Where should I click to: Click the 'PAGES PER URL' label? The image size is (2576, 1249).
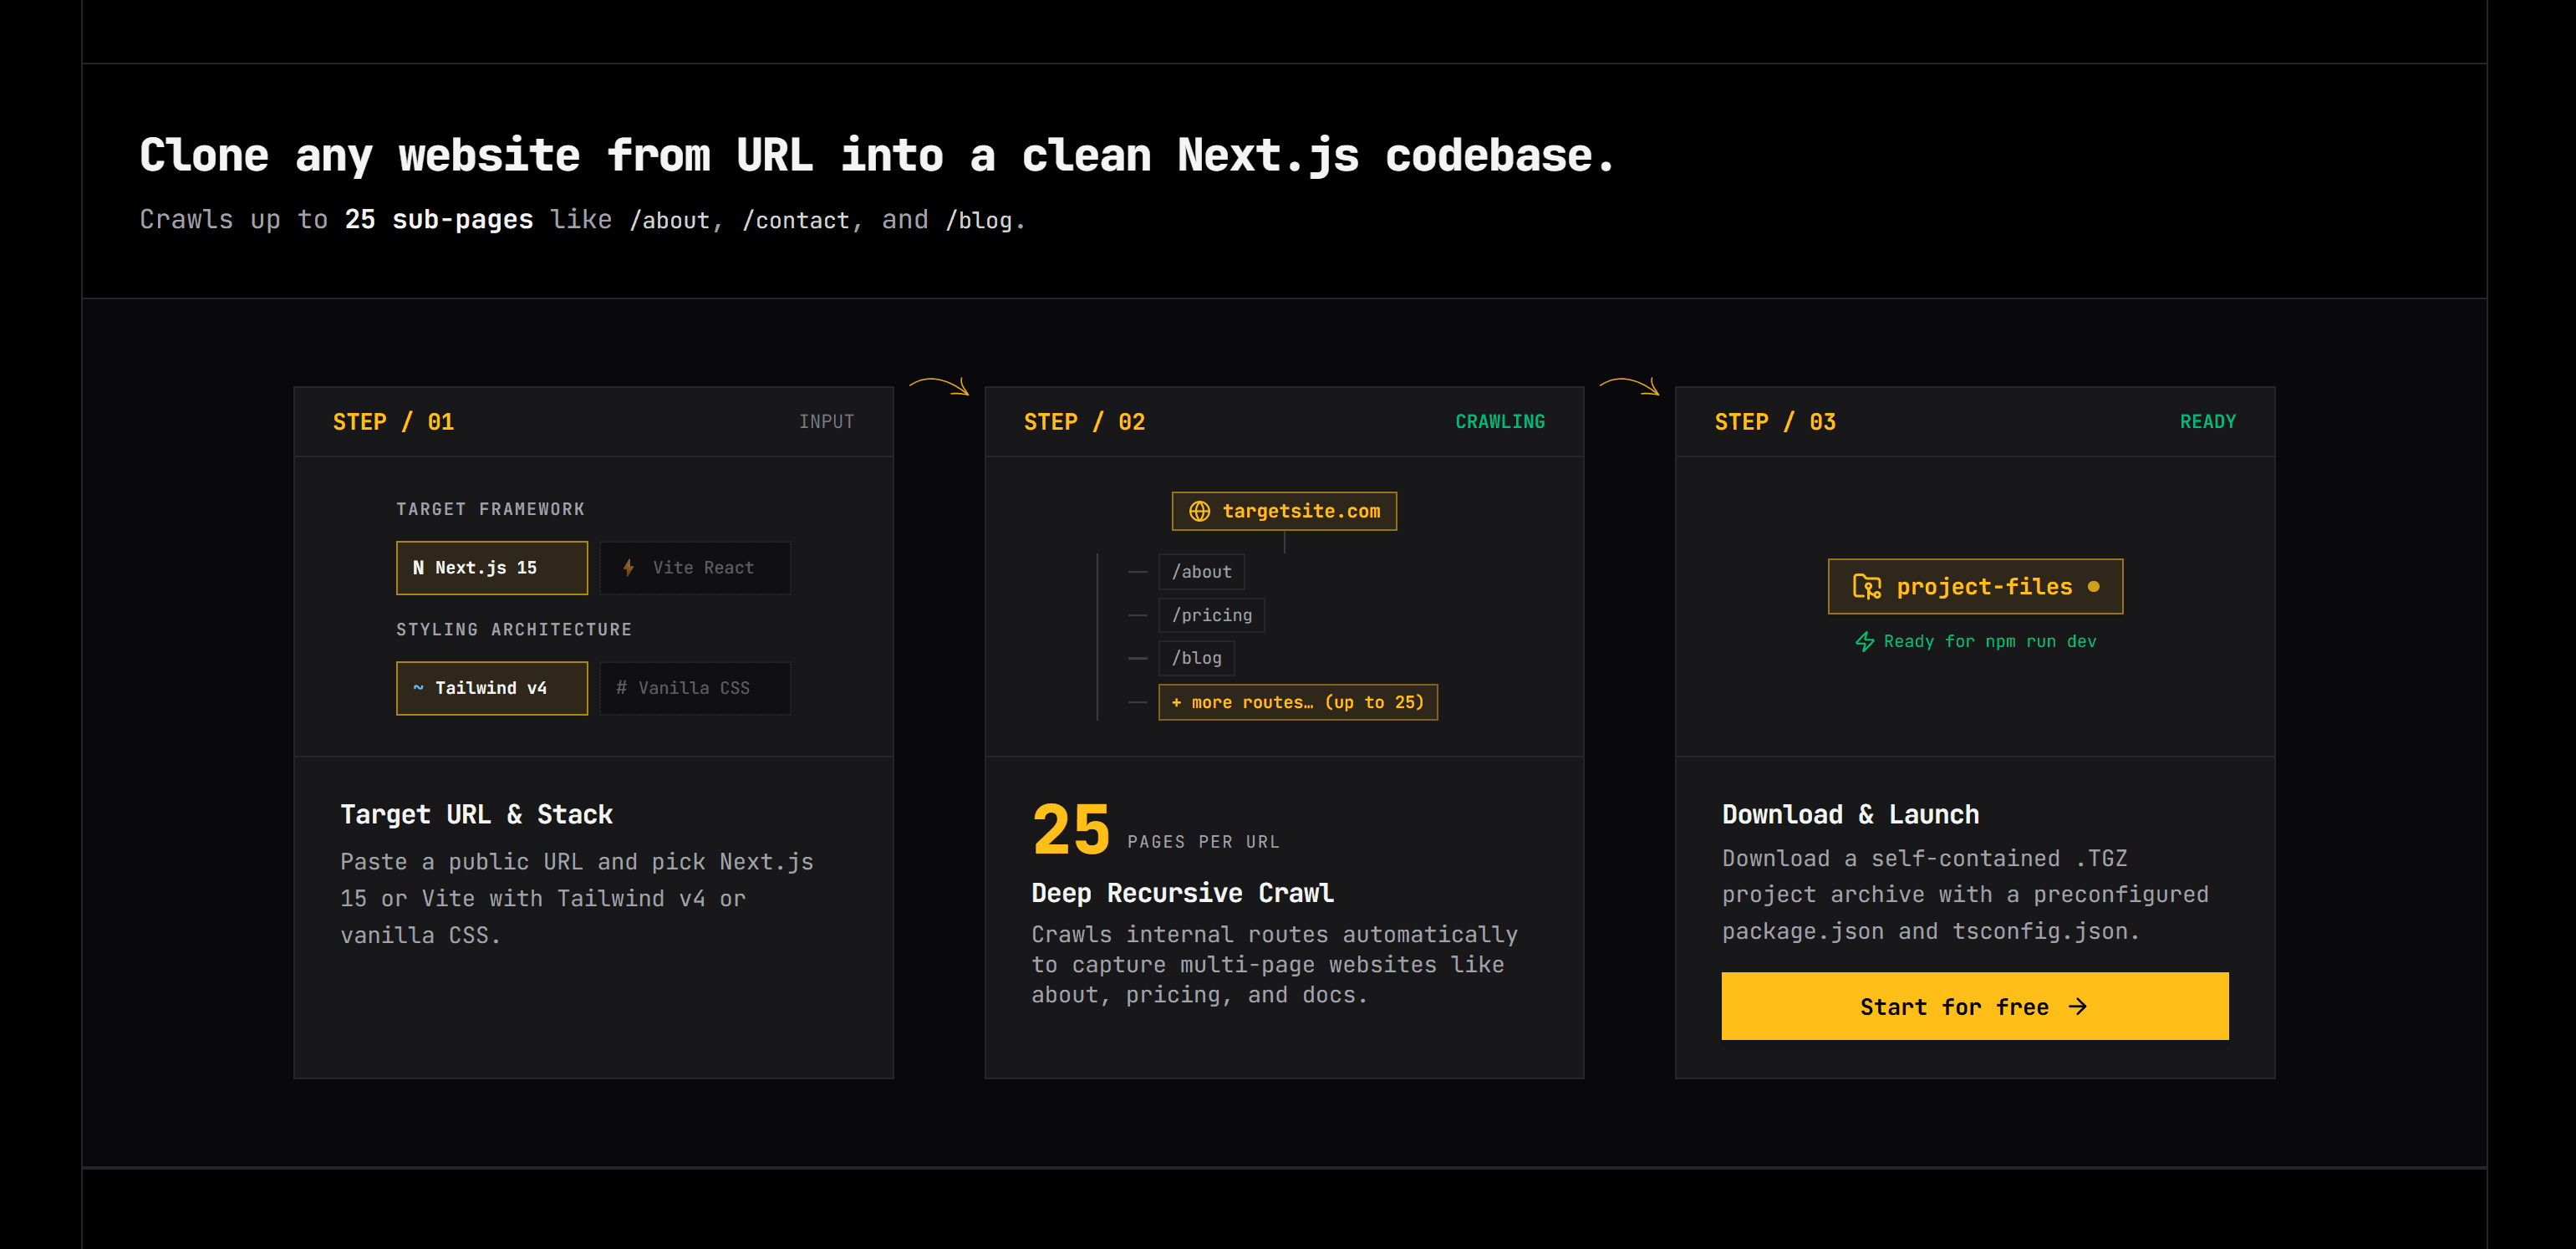pos(1203,842)
